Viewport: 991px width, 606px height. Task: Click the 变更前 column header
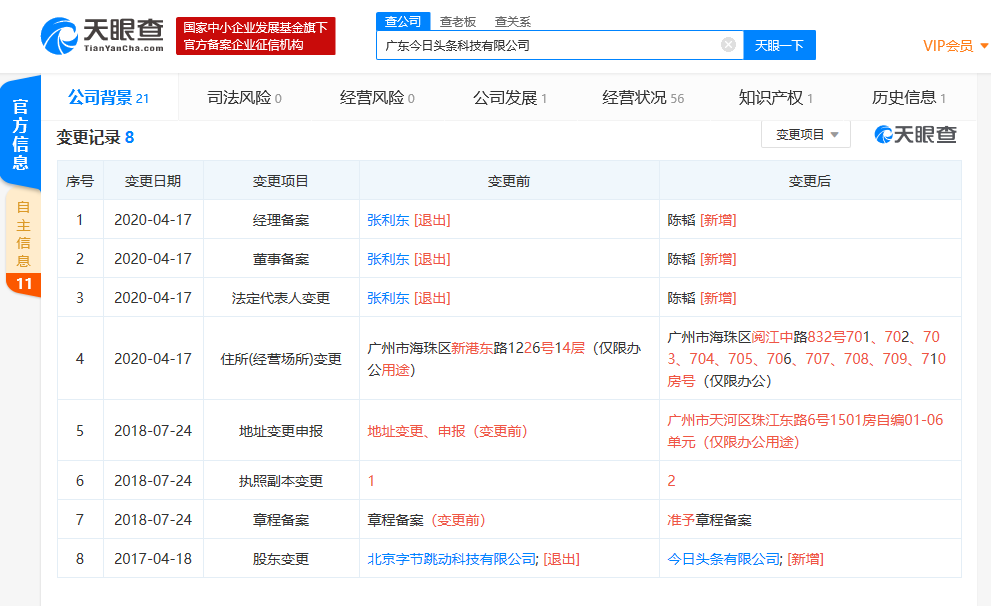509,181
